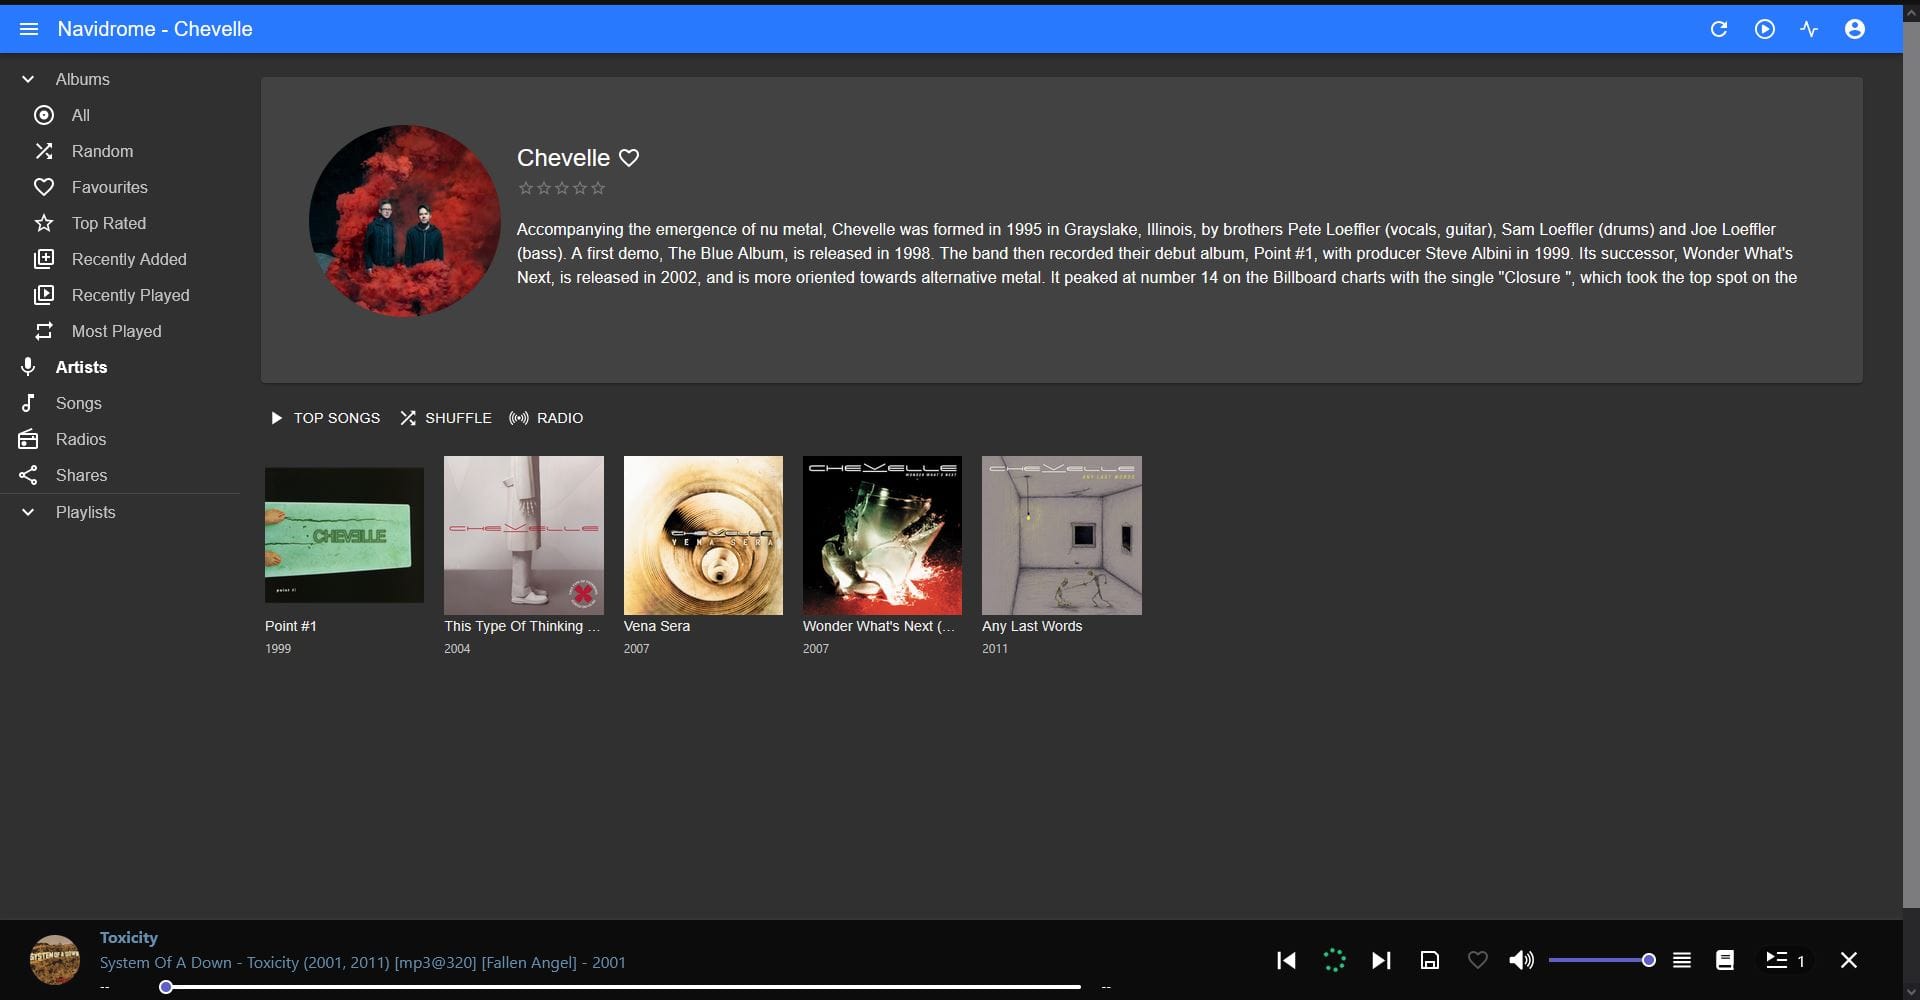Image resolution: width=1920 pixels, height=1000 pixels.
Task: Select Artists in the sidebar
Action: pyautogui.click(x=120, y=367)
